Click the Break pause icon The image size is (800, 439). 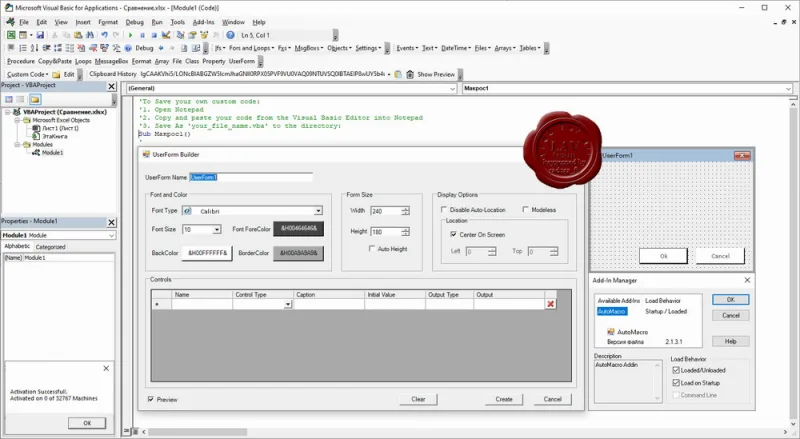[x=142, y=35]
